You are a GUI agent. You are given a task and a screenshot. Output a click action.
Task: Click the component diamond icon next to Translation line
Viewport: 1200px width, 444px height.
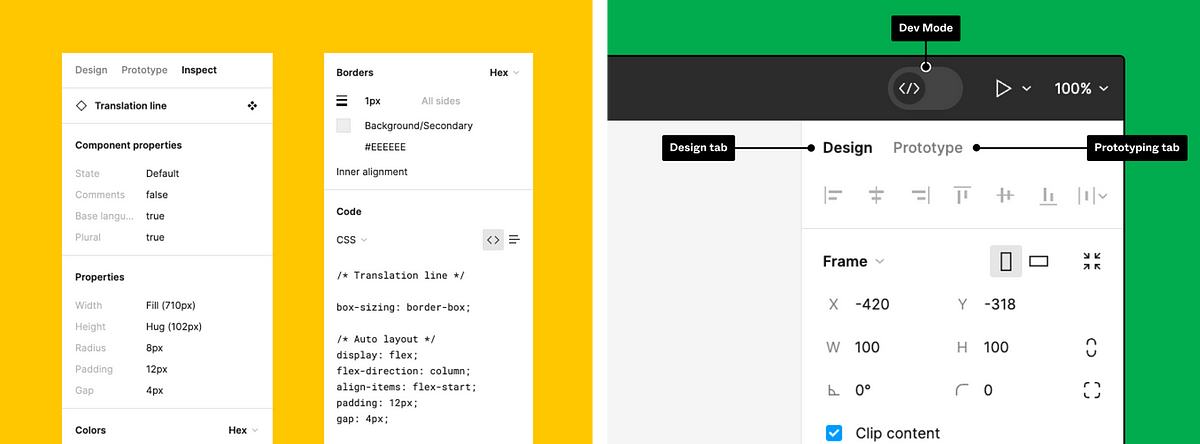pos(81,105)
